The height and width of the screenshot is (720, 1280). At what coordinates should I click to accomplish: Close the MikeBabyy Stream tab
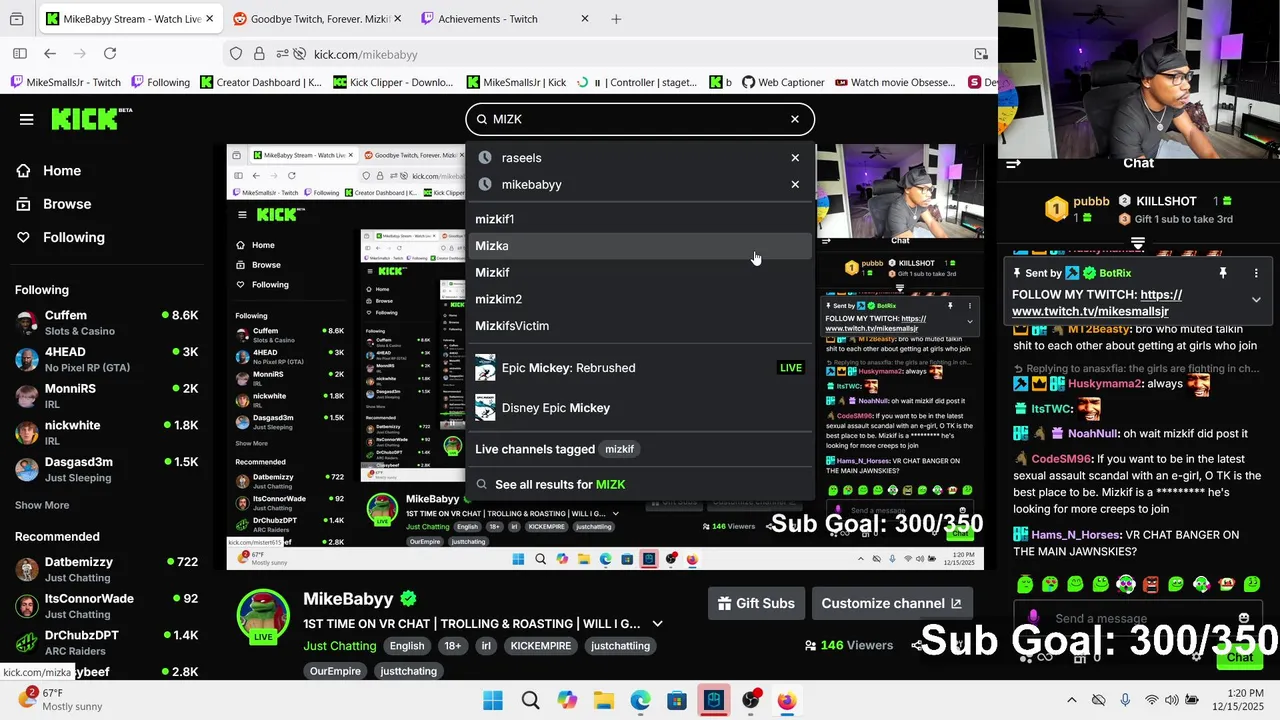coord(209,19)
